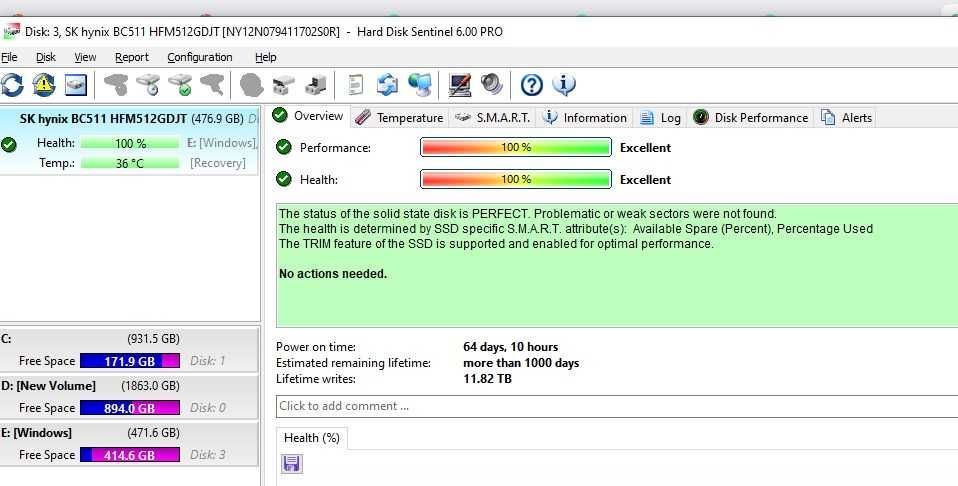Open the File menu
The image size is (958, 486).
pyautogui.click(x=9, y=57)
